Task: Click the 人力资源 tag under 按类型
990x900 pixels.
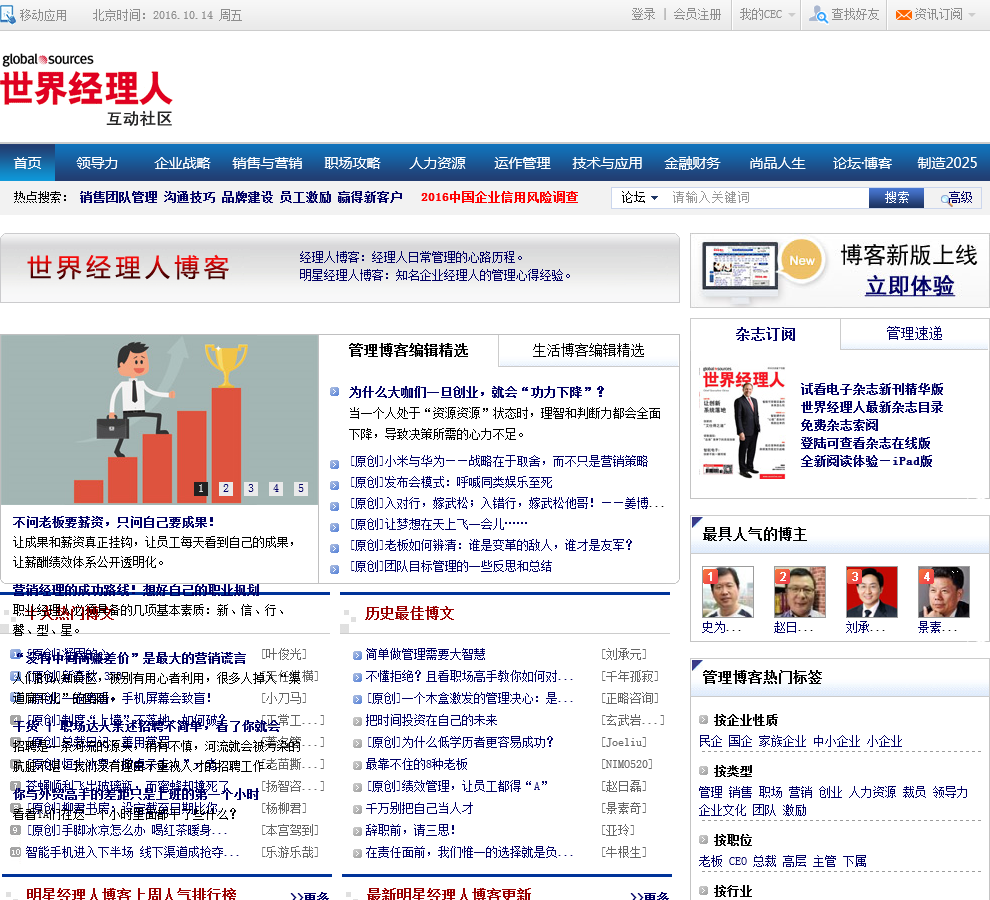Action: tap(873, 792)
